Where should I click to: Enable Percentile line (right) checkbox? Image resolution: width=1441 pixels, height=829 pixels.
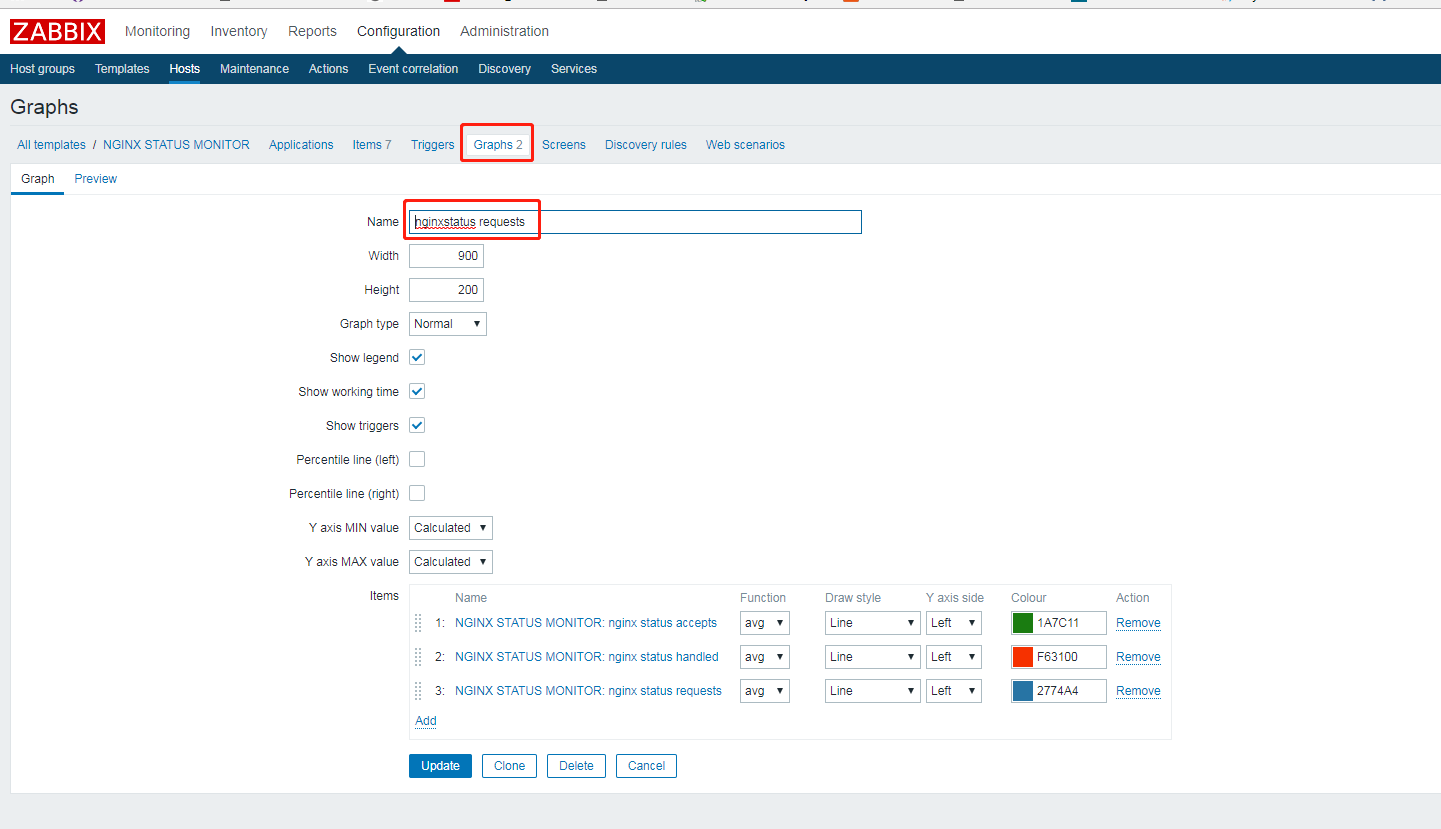point(417,493)
